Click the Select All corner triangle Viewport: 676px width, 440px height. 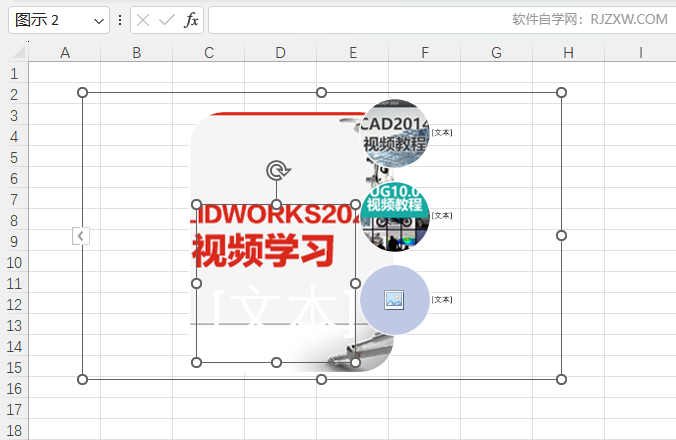click(19, 52)
